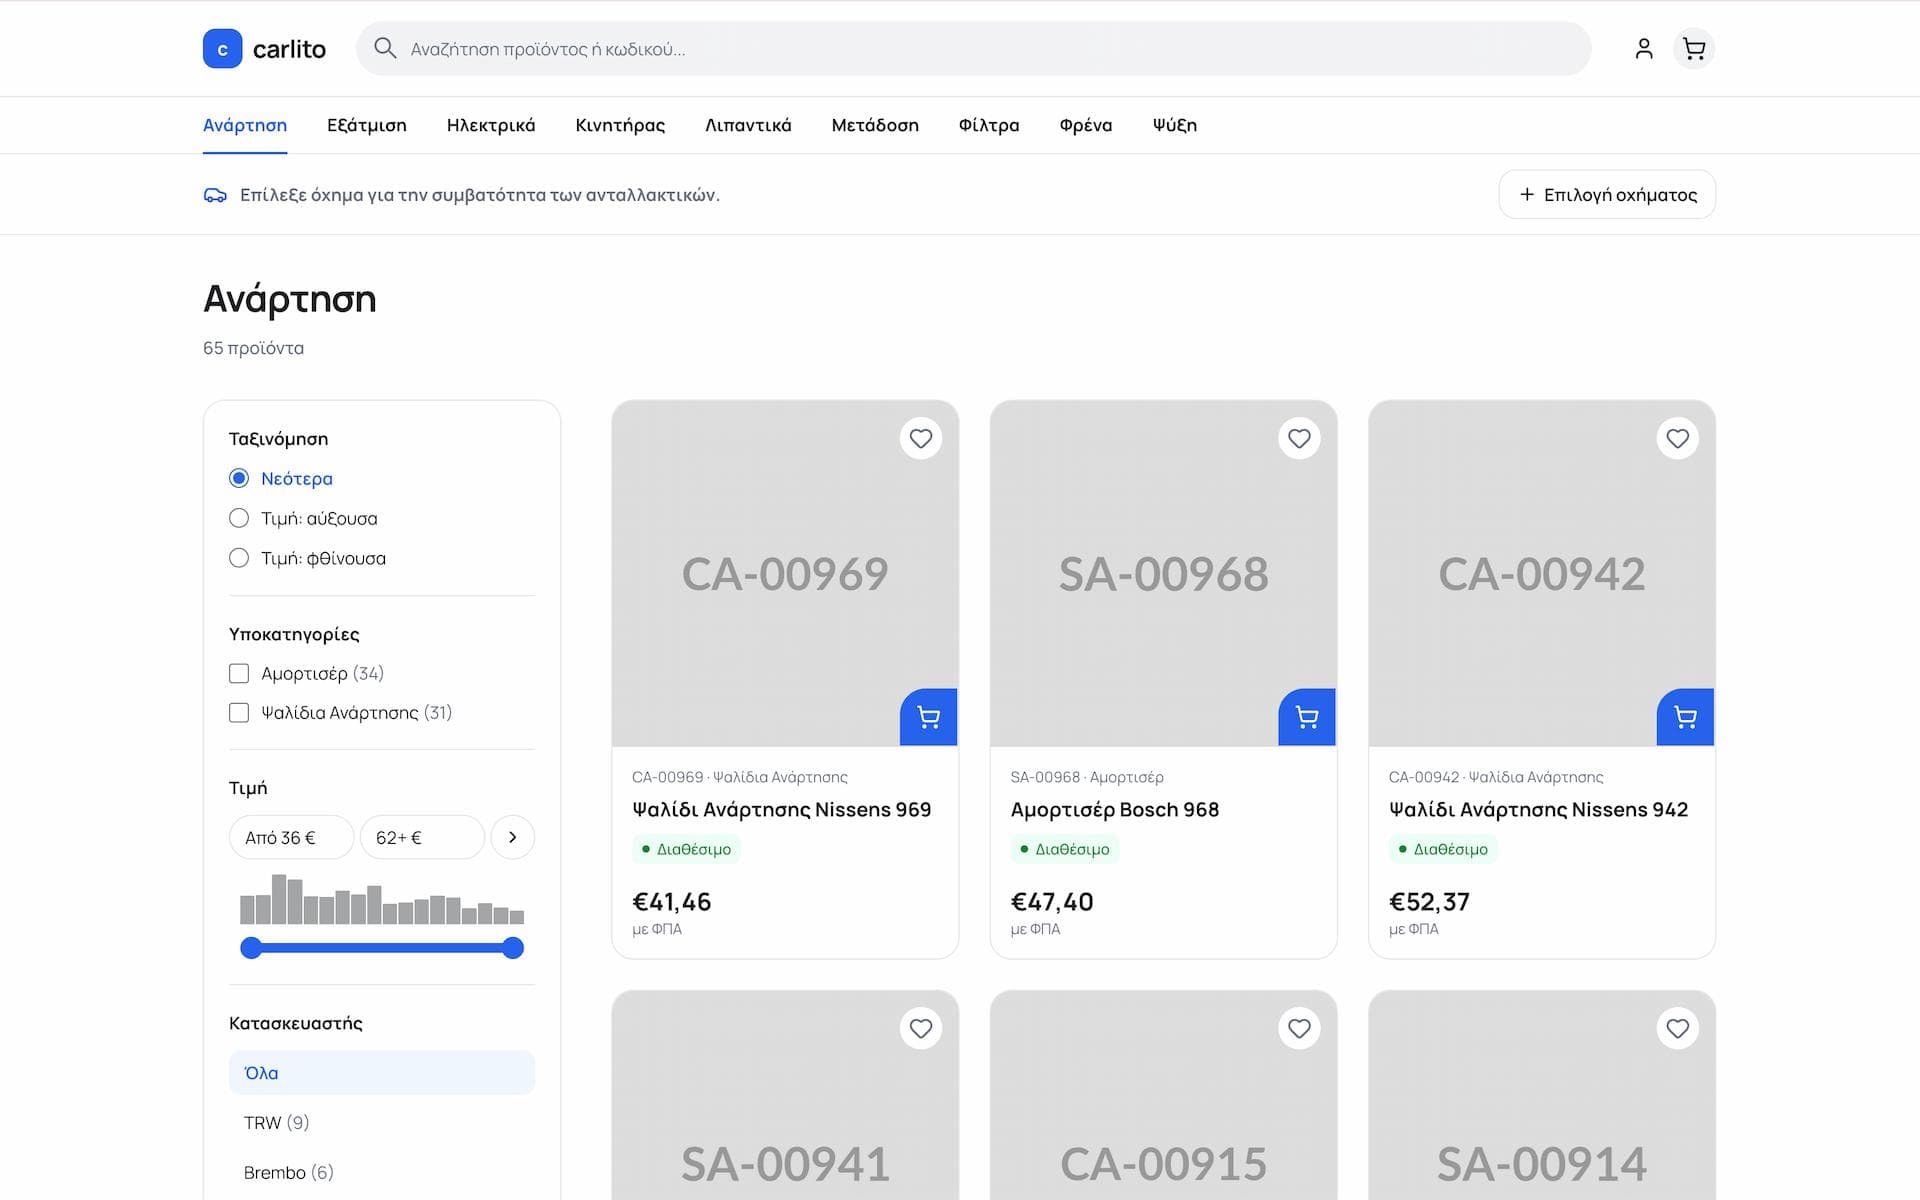This screenshot has width=1920, height=1200.
Task: Click the search magnifier icon
Action: pos(385,48)
